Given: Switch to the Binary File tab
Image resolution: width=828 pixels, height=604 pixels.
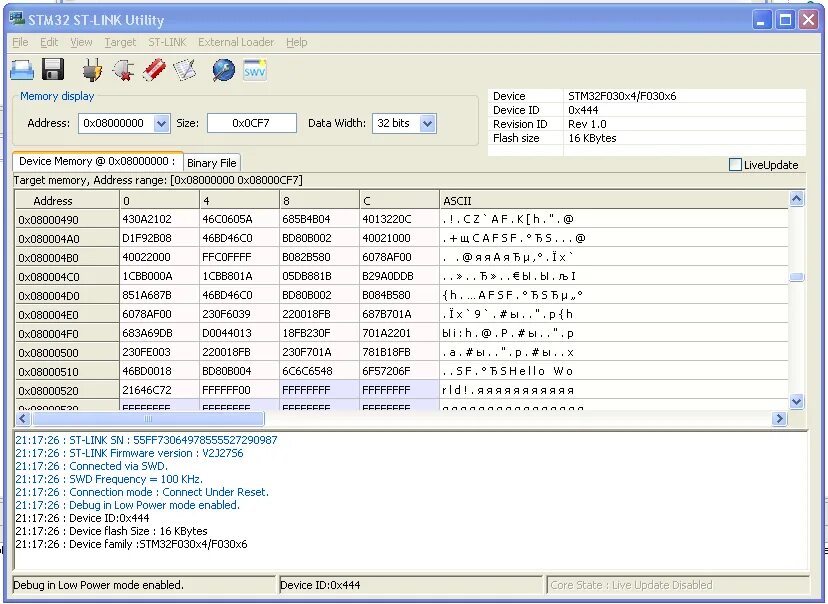Looking at the screenshot, I should [x=212, y=163].
